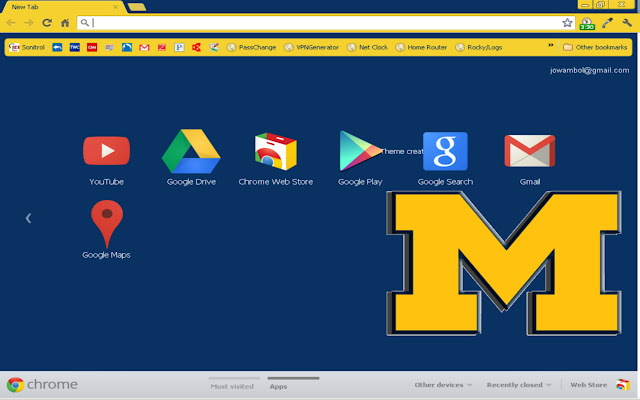Open the clock extension showing 3:30
The image size is (640, 400).
tap(587, 24)
